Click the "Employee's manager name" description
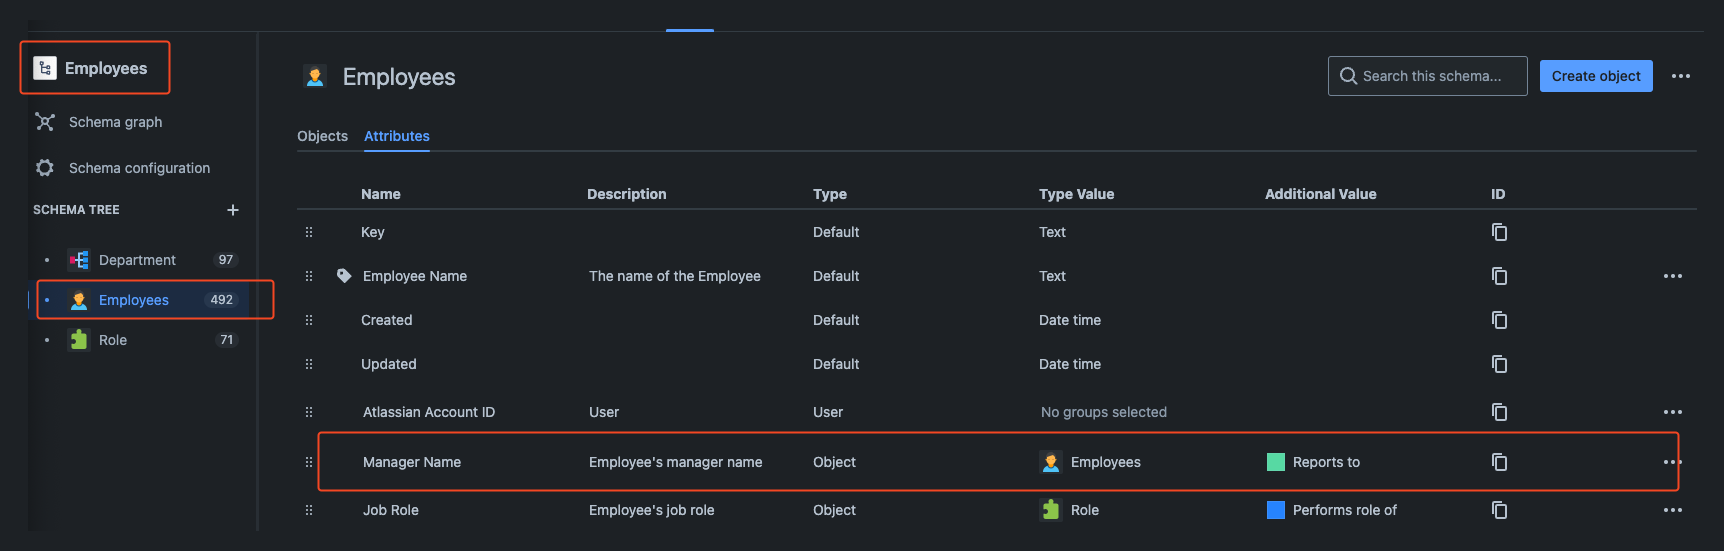Viewport: 1724px width, 551px height. [676, 462]
